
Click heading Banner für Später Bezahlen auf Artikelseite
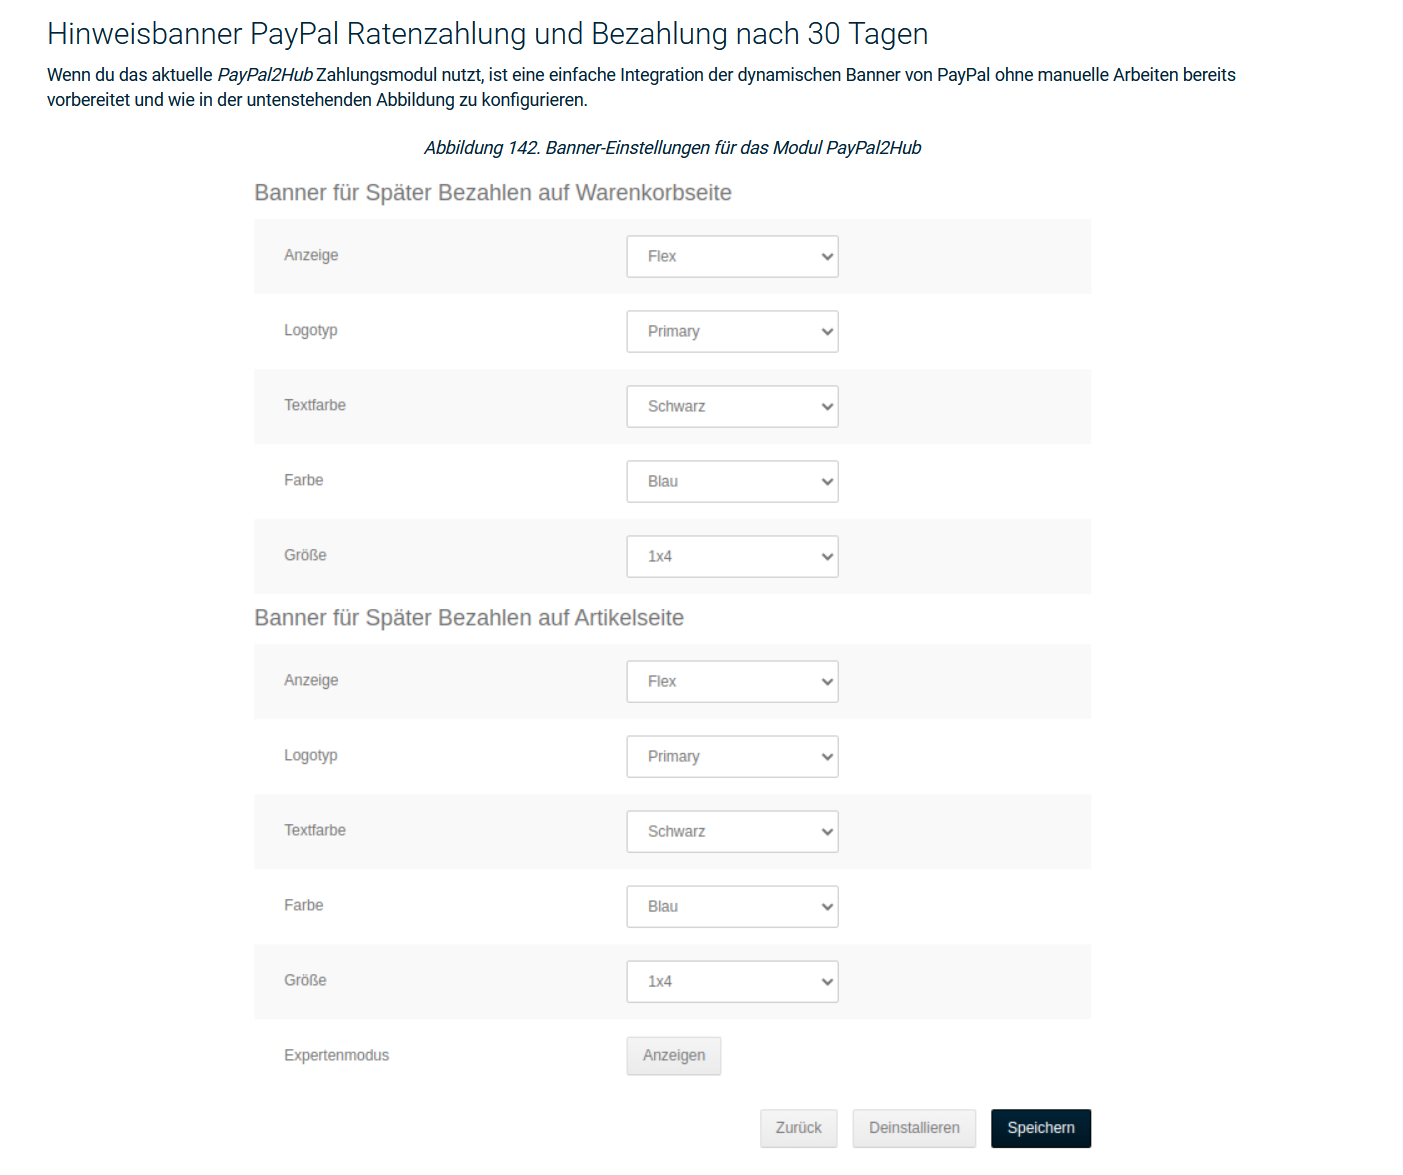pos(468,618)
